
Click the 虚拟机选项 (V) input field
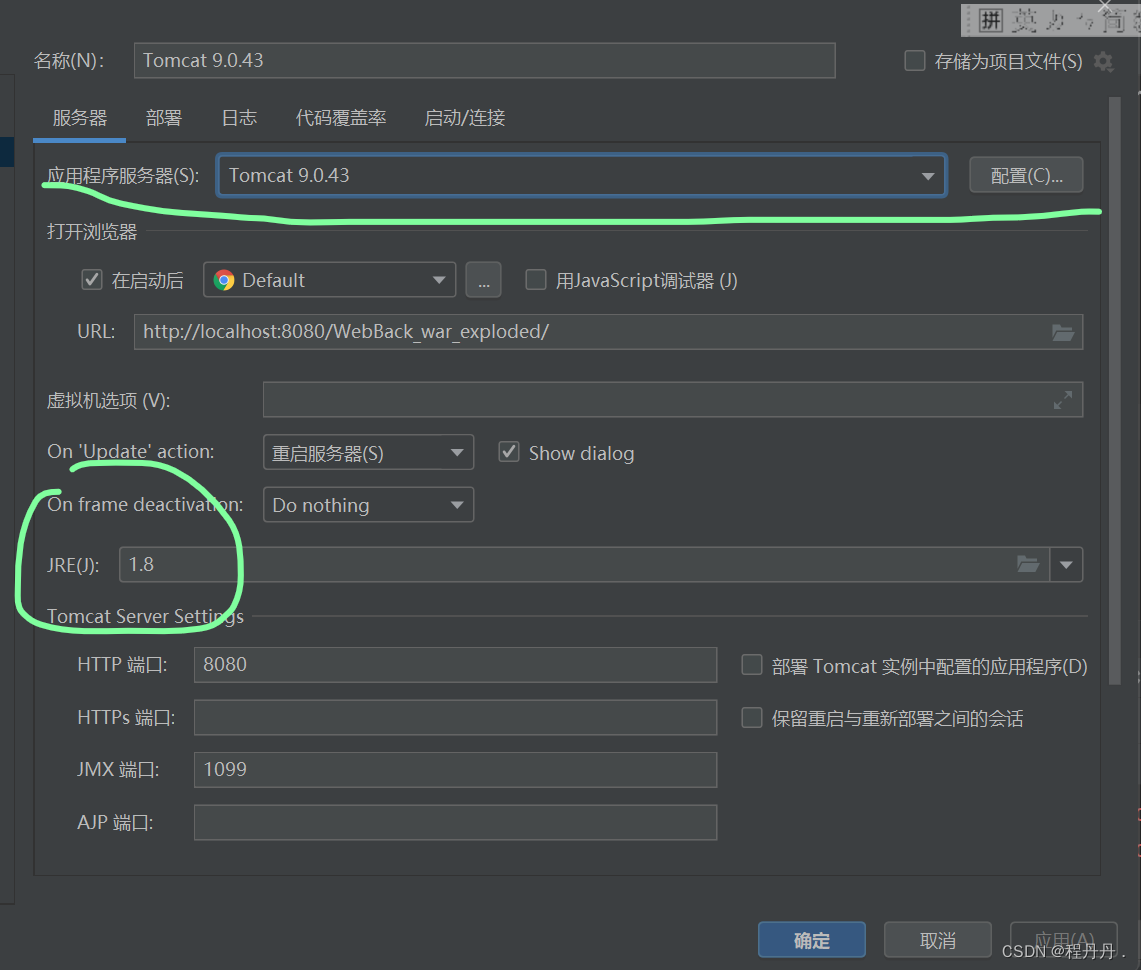(673, 399)
